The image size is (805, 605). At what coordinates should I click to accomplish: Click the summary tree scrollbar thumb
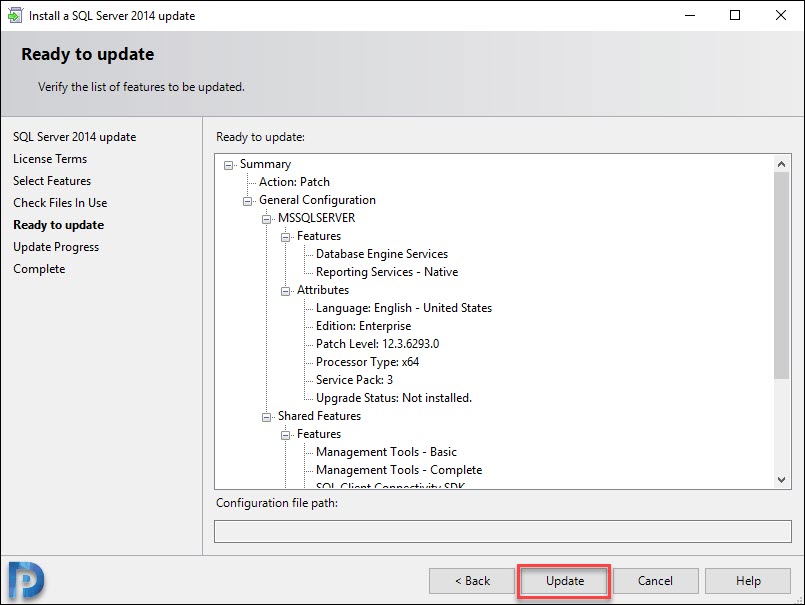pyautogui.click(x=781, y=276)
